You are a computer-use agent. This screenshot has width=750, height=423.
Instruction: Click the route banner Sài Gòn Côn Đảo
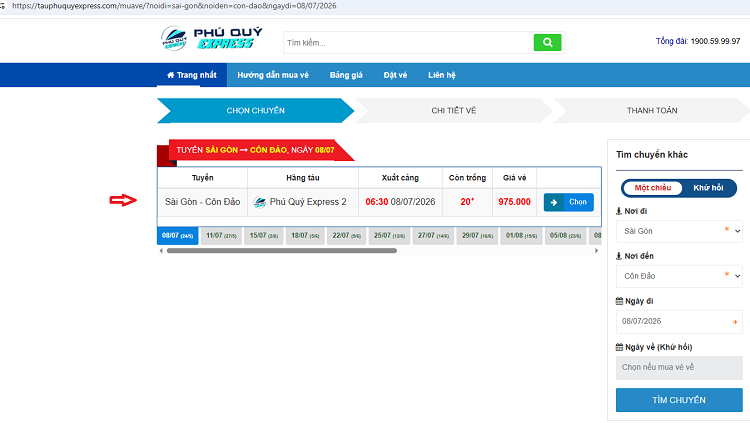tap(255, 150)
